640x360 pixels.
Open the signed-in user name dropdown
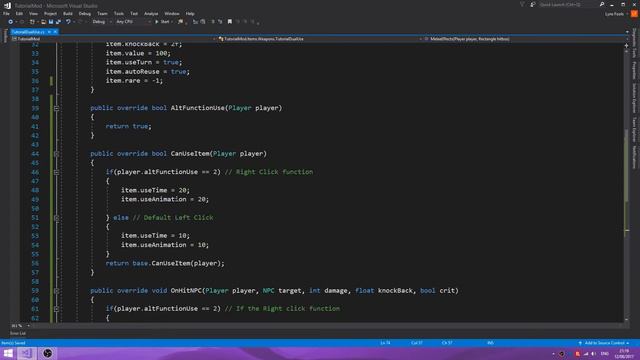tap(616, 14)
